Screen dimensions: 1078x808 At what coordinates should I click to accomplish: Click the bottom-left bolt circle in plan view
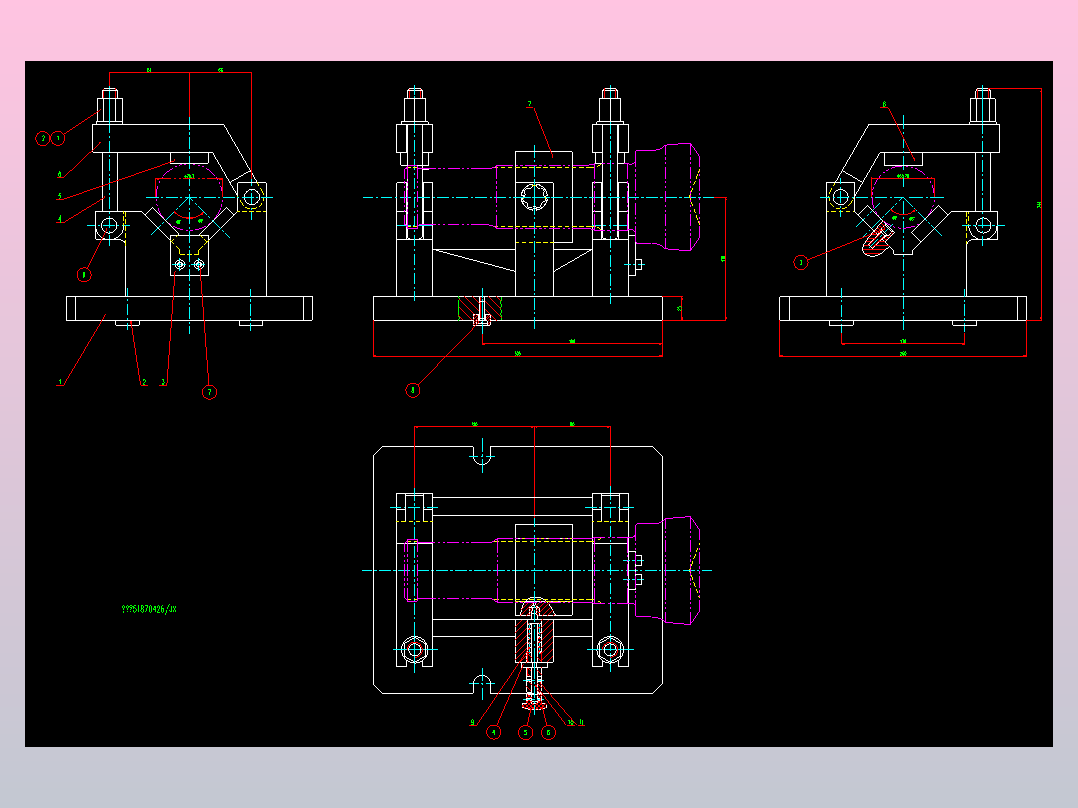point(414,649)
